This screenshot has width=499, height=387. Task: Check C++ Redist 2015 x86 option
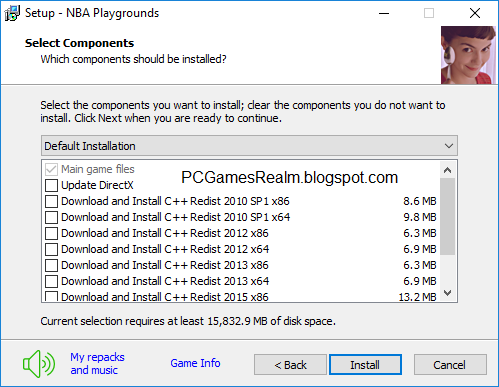point(51,296)
